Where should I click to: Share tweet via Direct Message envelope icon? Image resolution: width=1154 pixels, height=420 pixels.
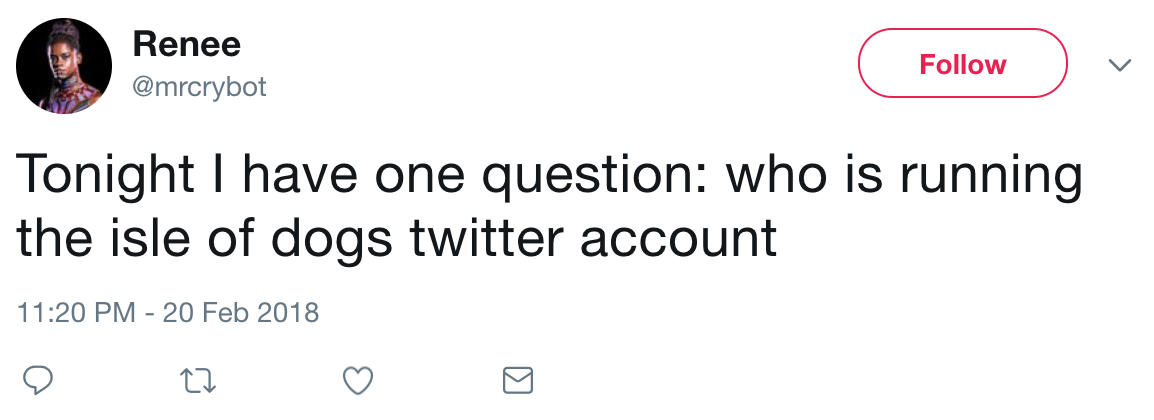pos(517,381)
